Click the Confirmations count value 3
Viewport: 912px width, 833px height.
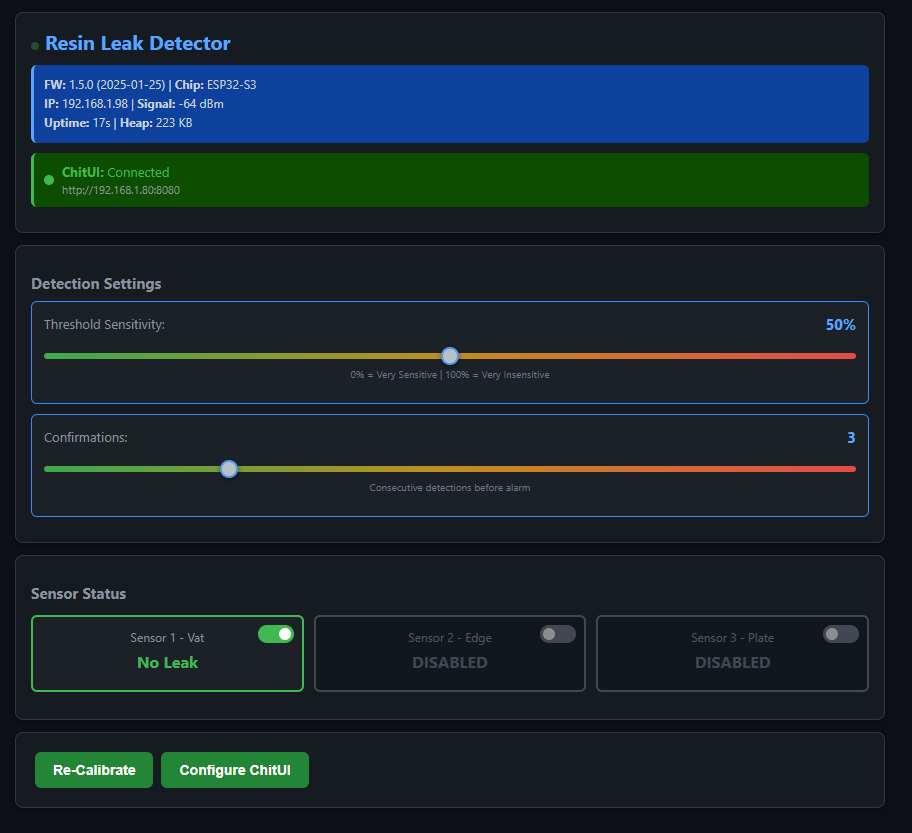[851, 438]
